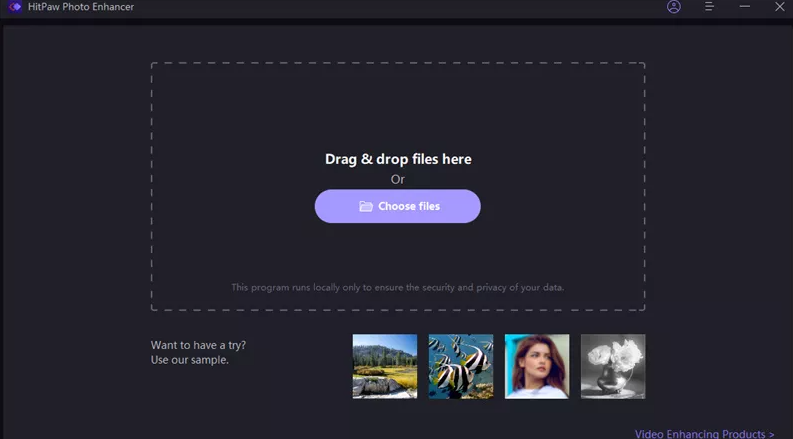Click the 'Or' text above Choose files
Viewport: 793px width, 439px height.
398,180
